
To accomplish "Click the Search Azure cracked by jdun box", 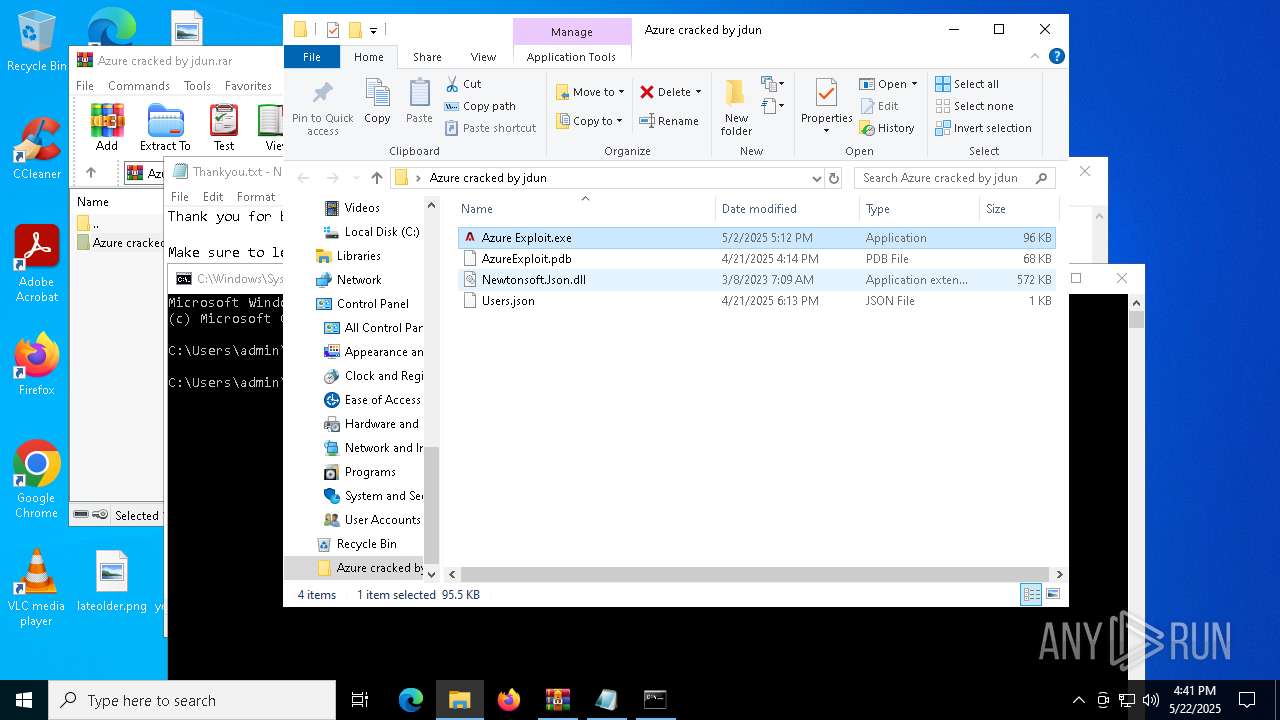I will (955, 178).
